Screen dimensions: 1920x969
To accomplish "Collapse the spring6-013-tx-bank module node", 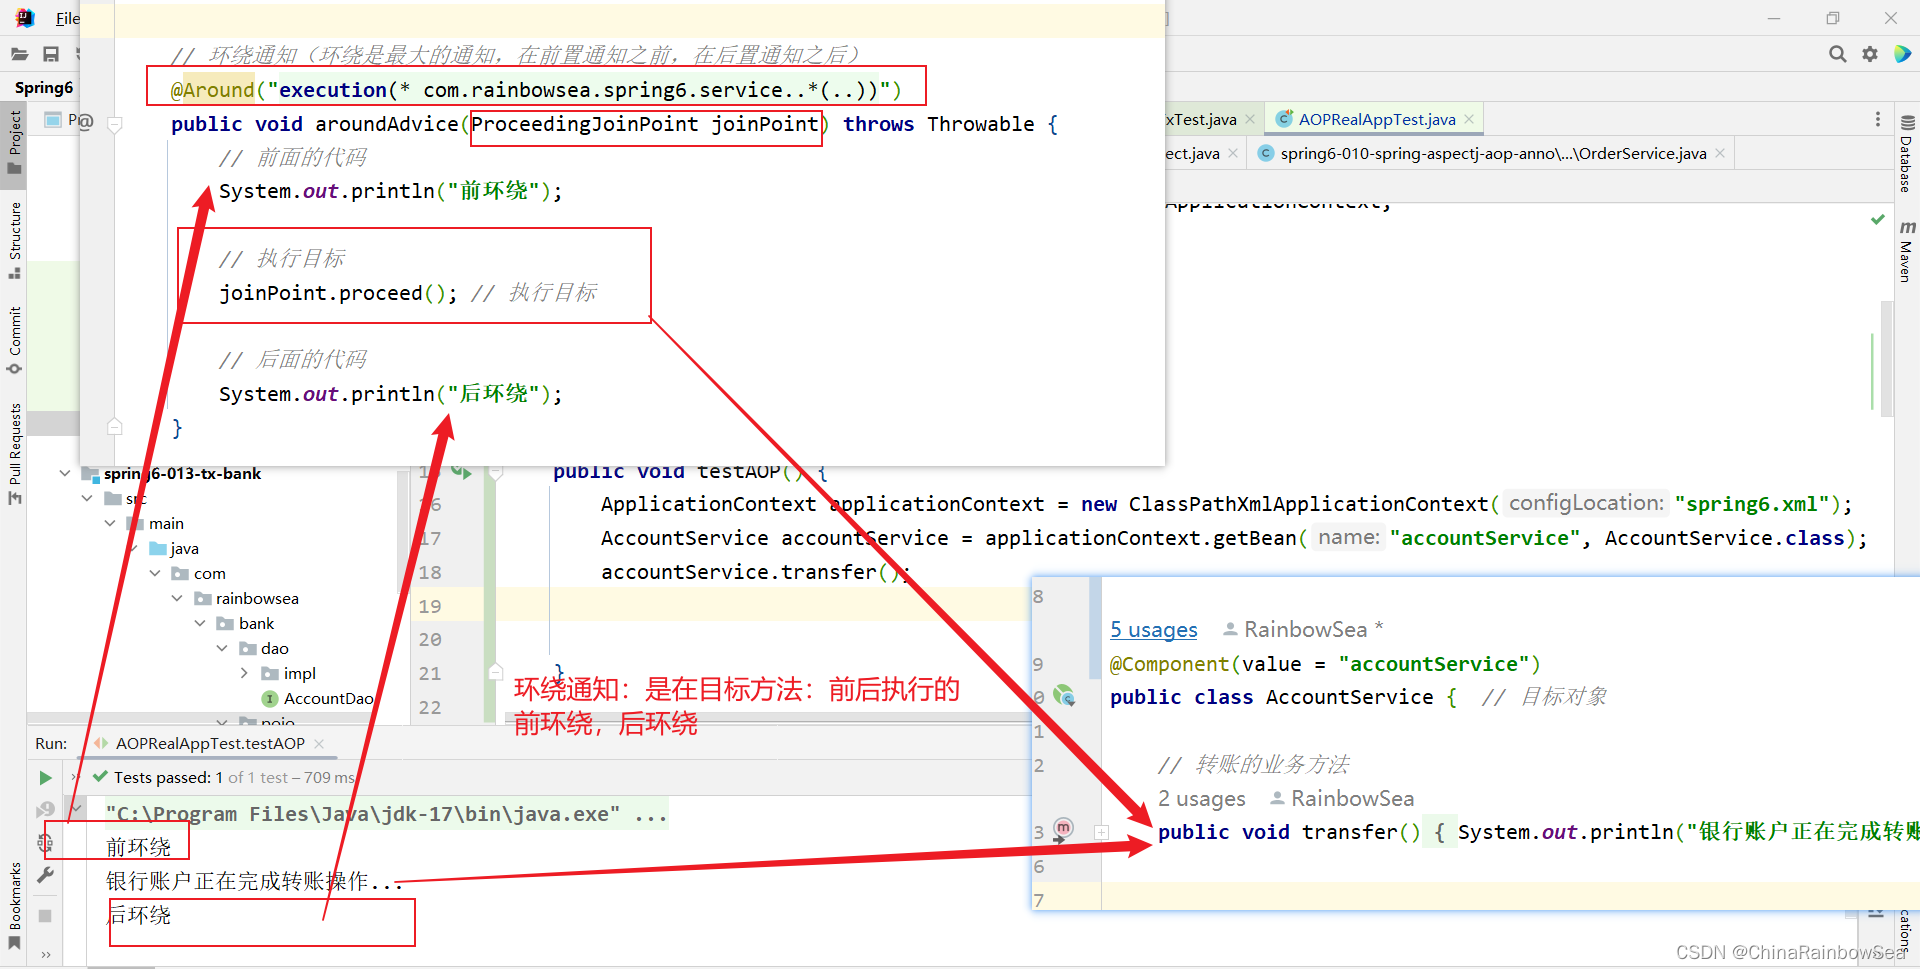I will pyautogui.click(x=65, y=473).
